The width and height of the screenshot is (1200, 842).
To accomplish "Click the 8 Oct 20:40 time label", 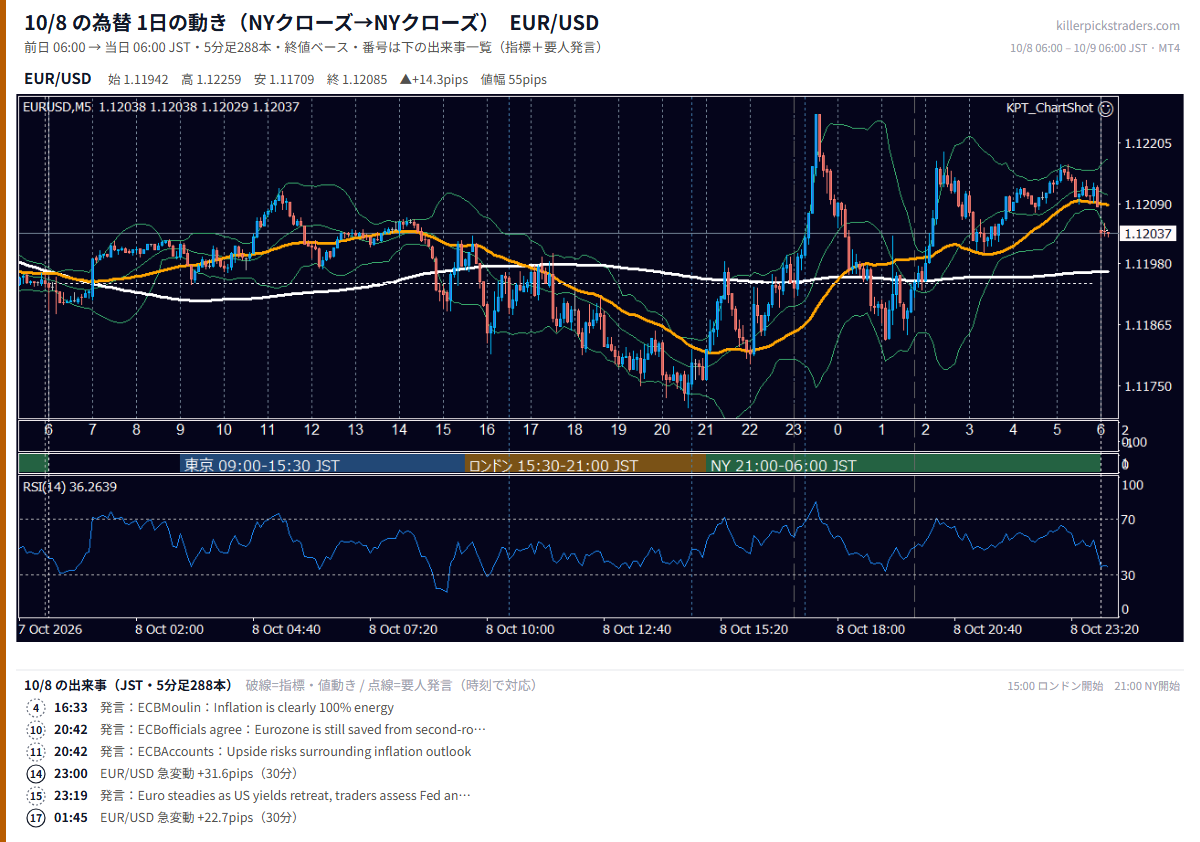I will (987, 629).
